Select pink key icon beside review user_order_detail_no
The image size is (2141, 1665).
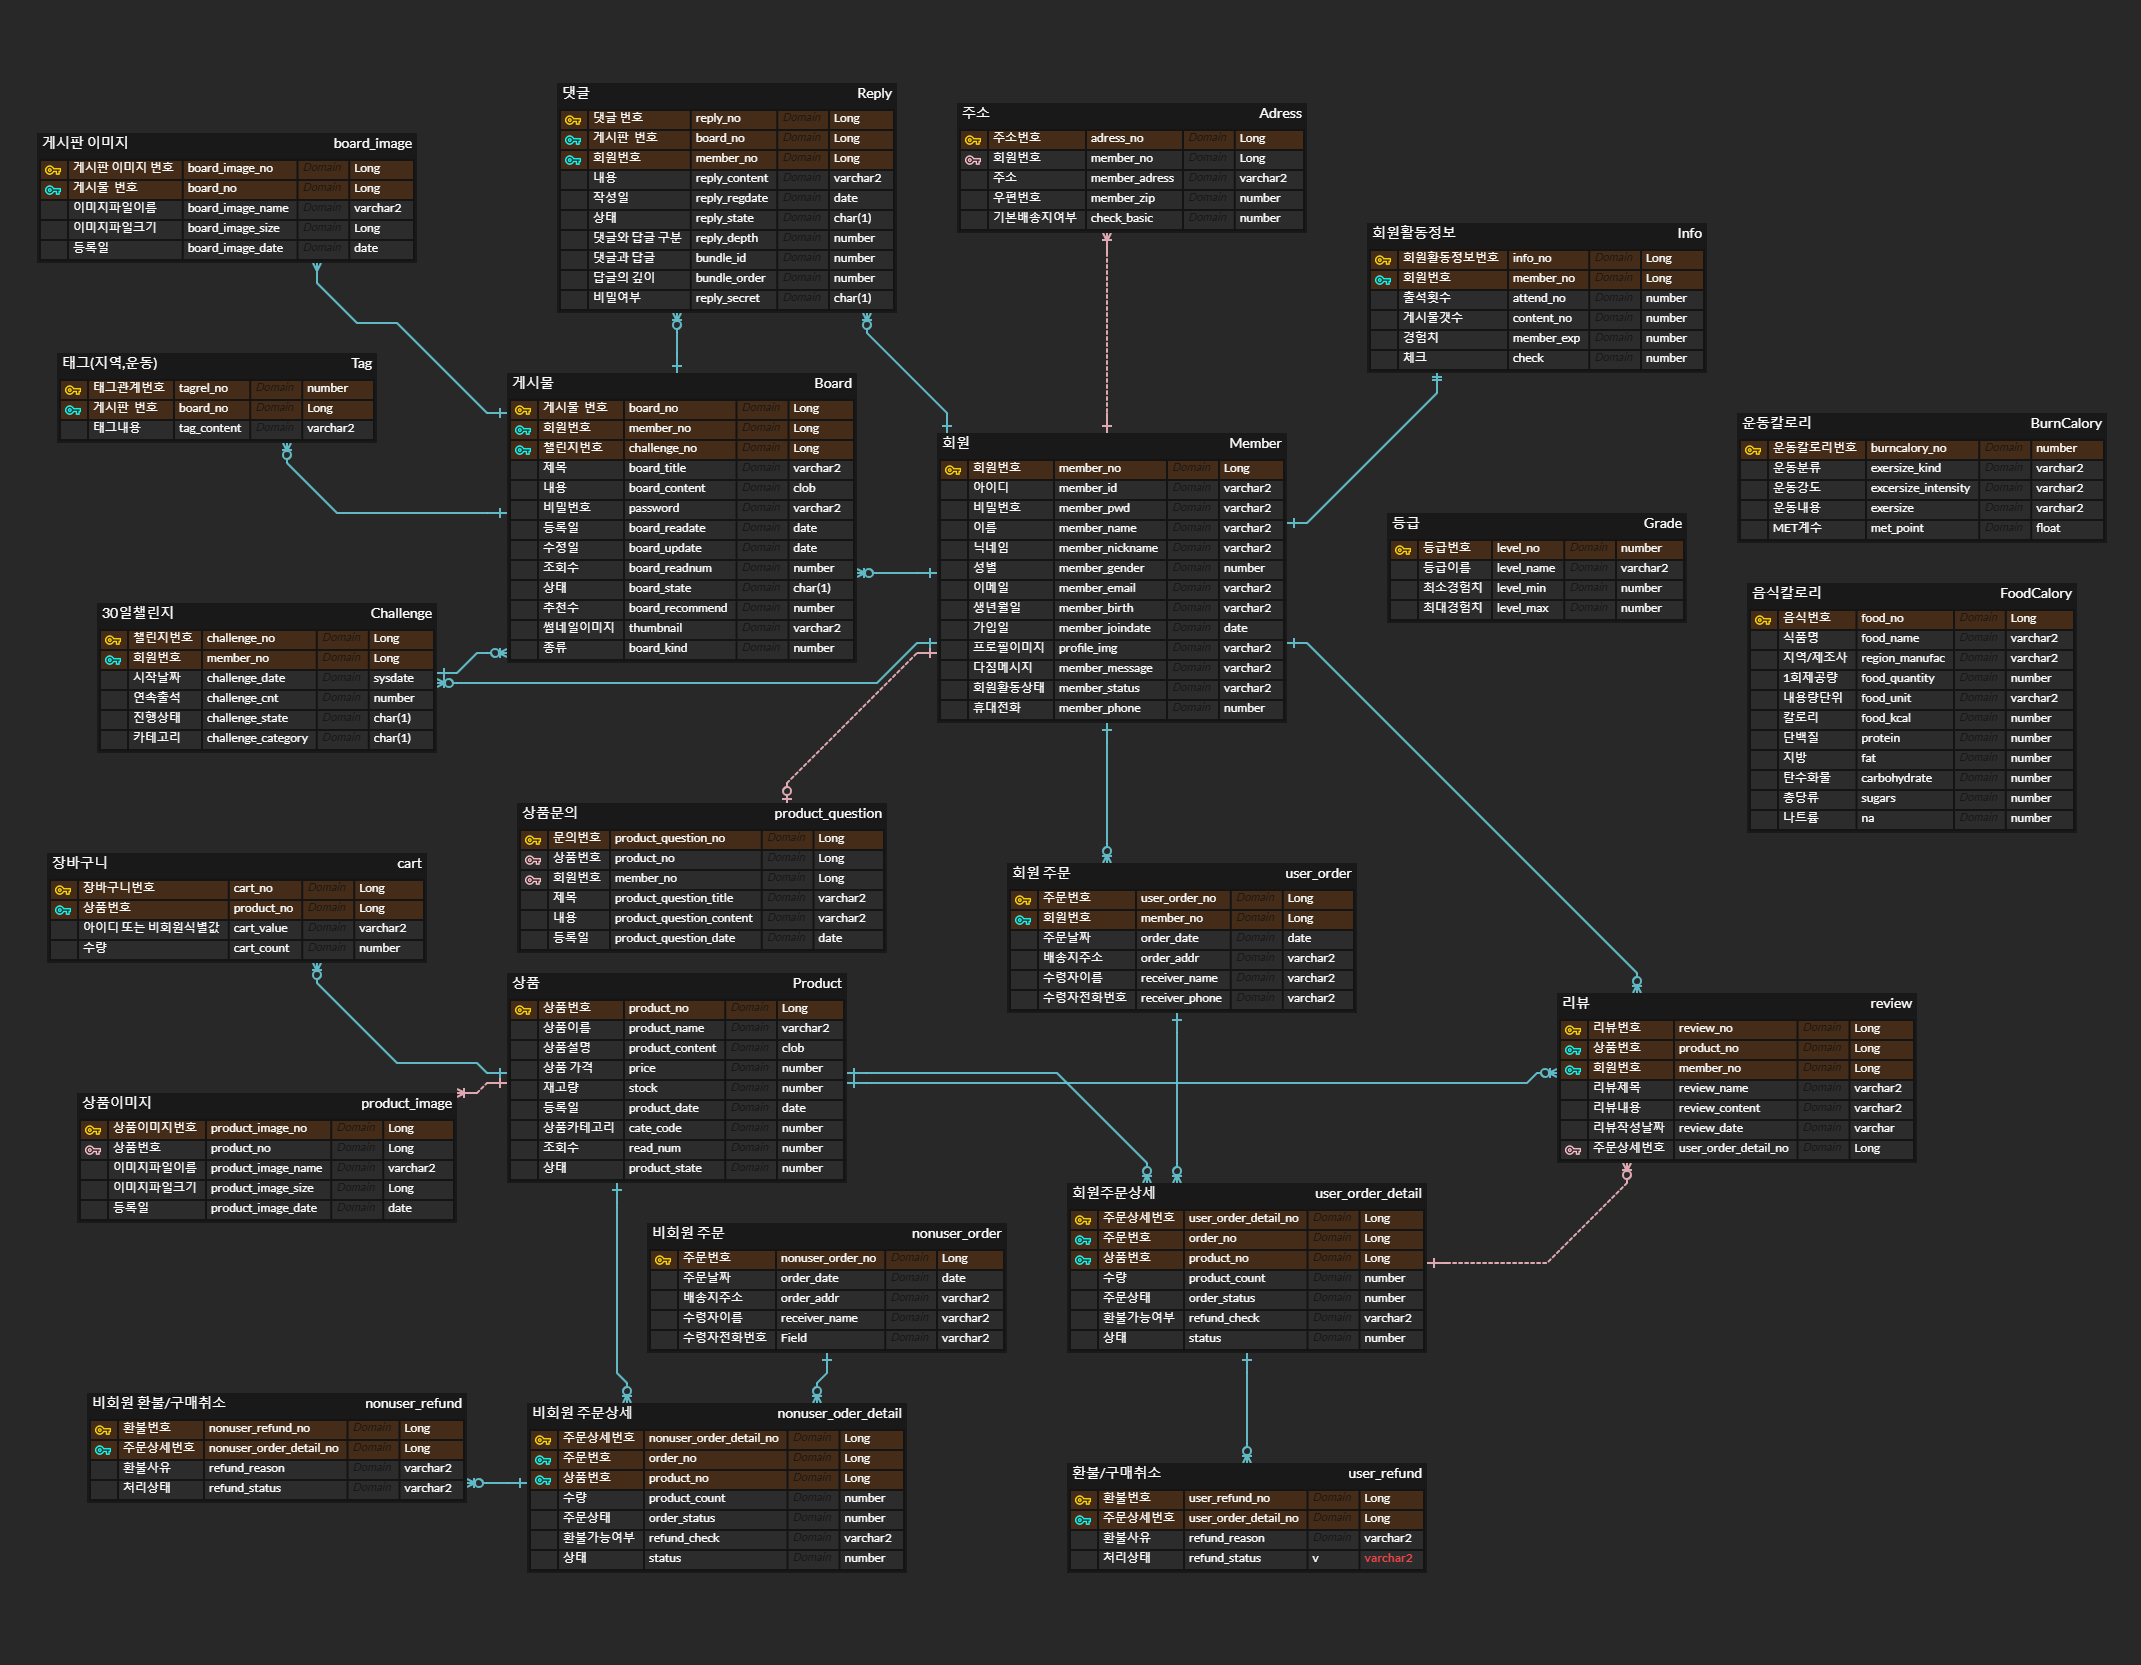1573,1149
